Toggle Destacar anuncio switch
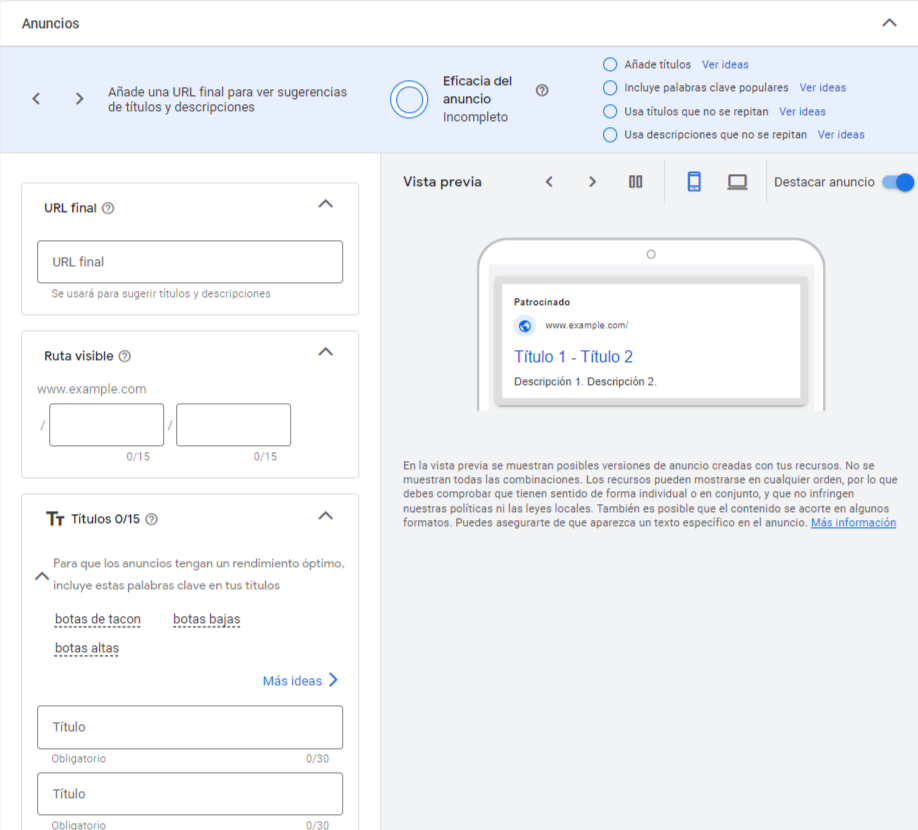This screenshot has height=830, width=918. coord(898,182)
